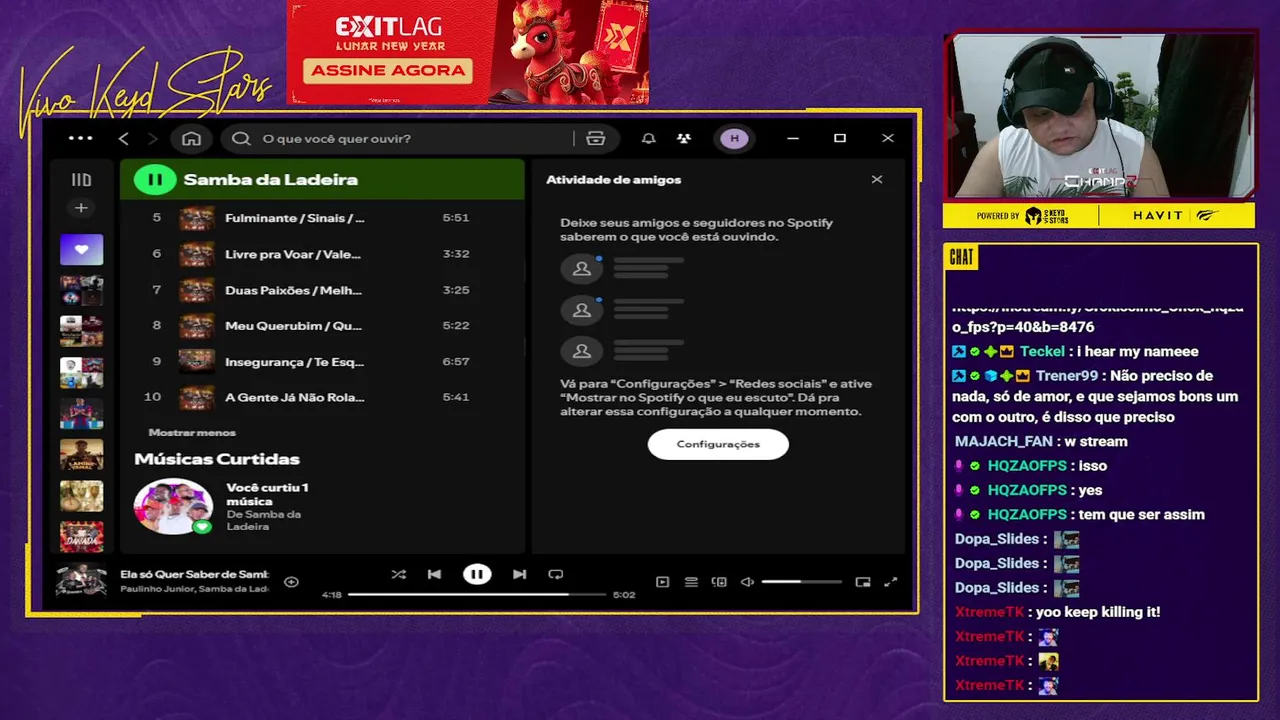Click the search magnifier icon
The image size is (1280, 720).
click(x=241, y=139)
